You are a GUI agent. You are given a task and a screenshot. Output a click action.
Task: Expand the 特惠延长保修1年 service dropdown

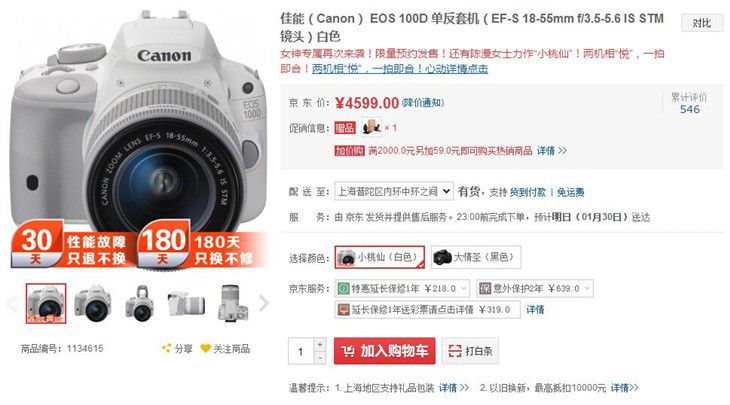402,289
